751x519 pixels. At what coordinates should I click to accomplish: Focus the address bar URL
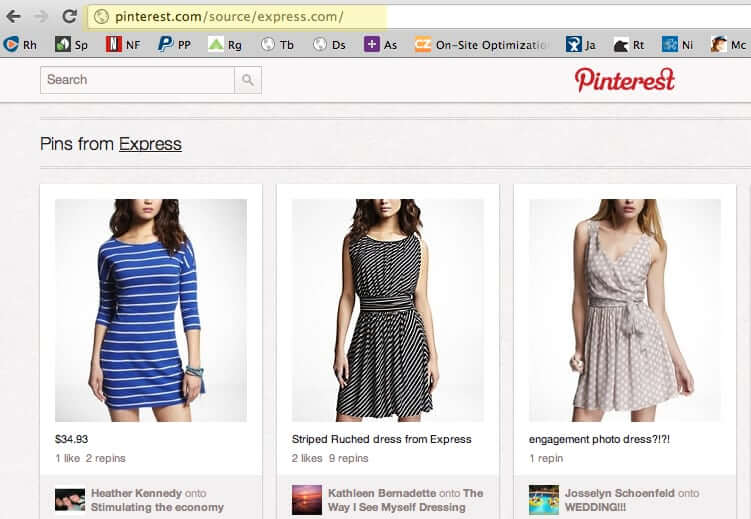point(229,17)
